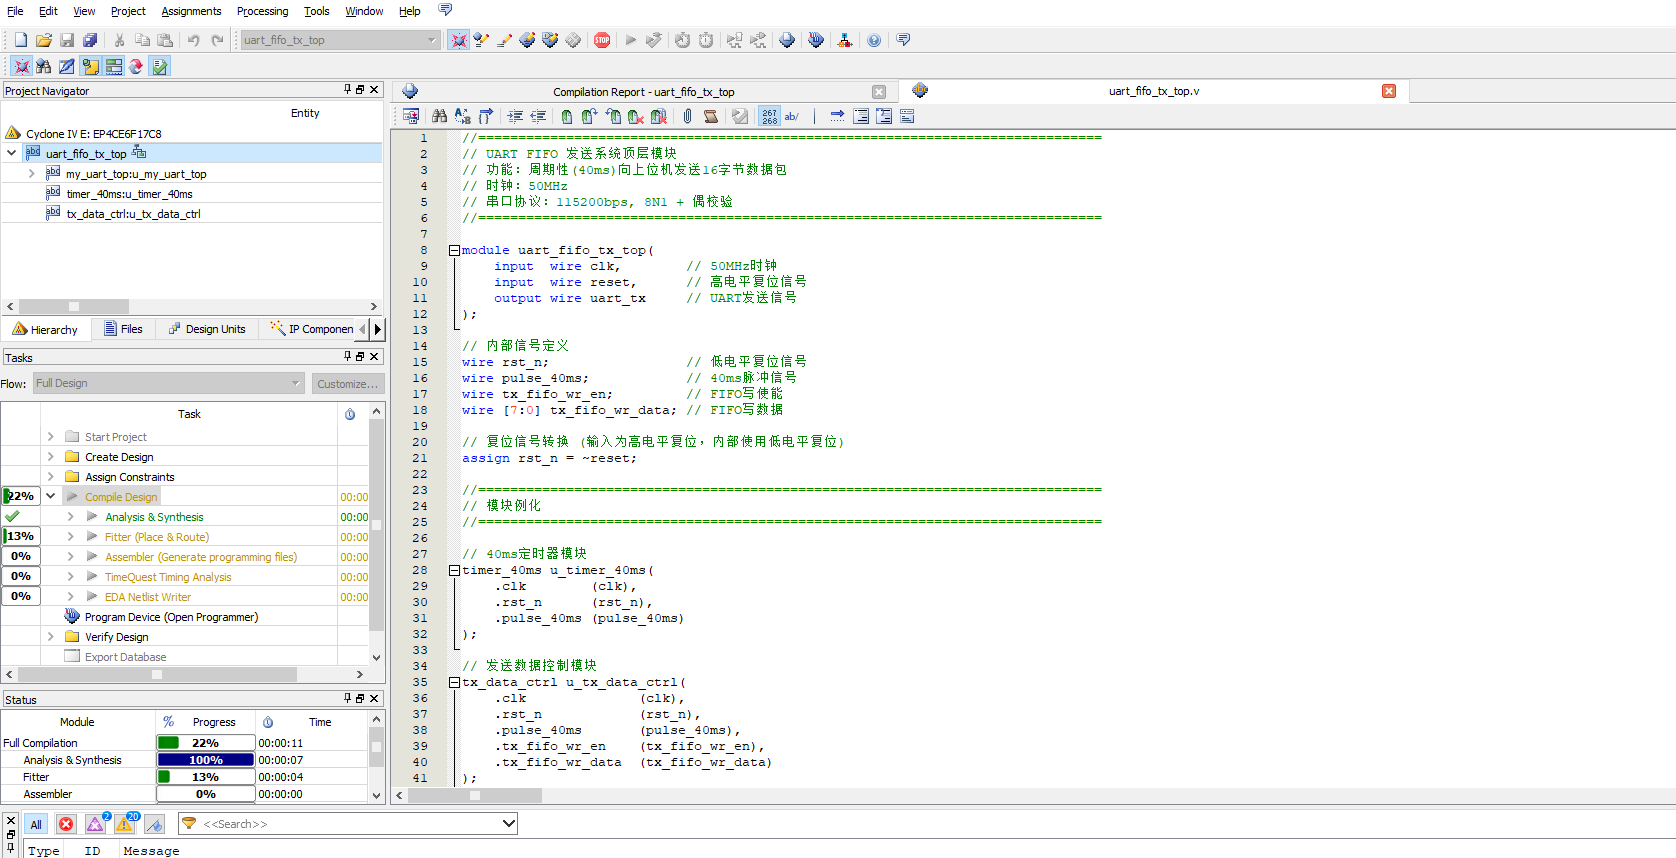Click the Cut scissors icon
Screen dimensions: 1676x858
(119, 40)
